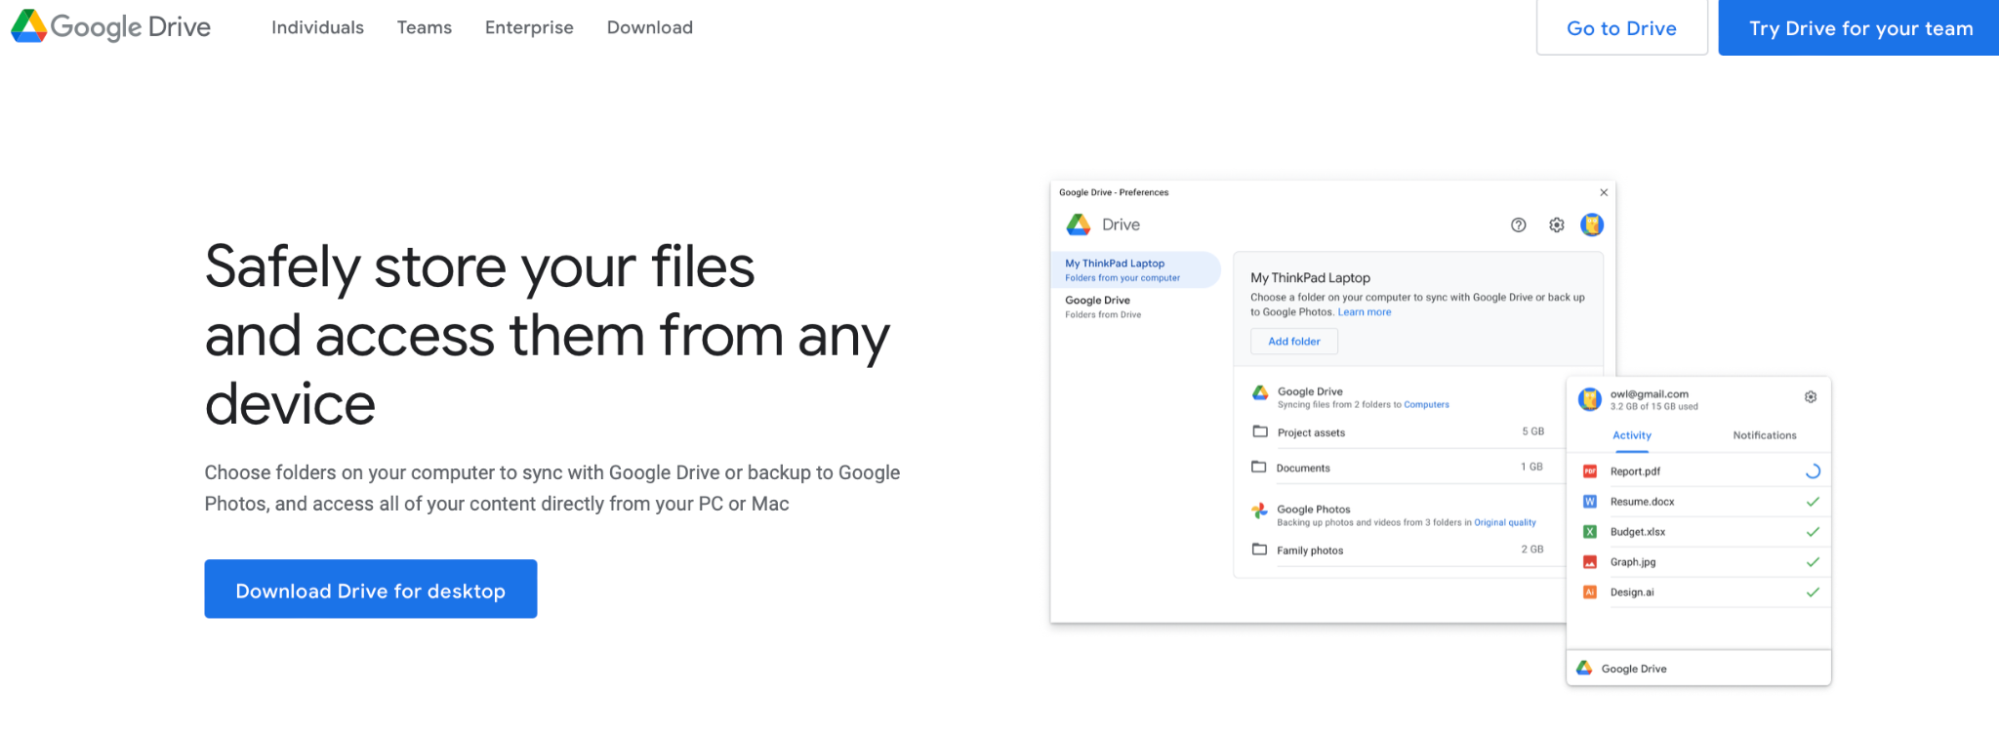Click the Go to Drive button
This screenshot has height=753, width=1999.
1622,28
